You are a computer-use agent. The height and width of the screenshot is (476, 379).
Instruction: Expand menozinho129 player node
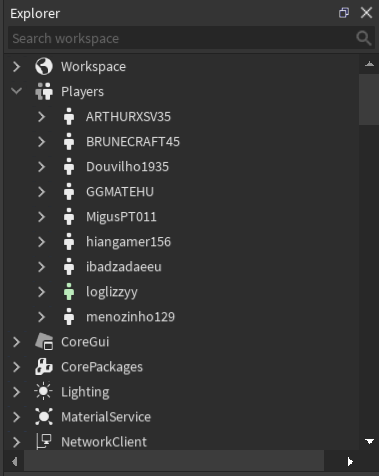(x=41, y=317)
